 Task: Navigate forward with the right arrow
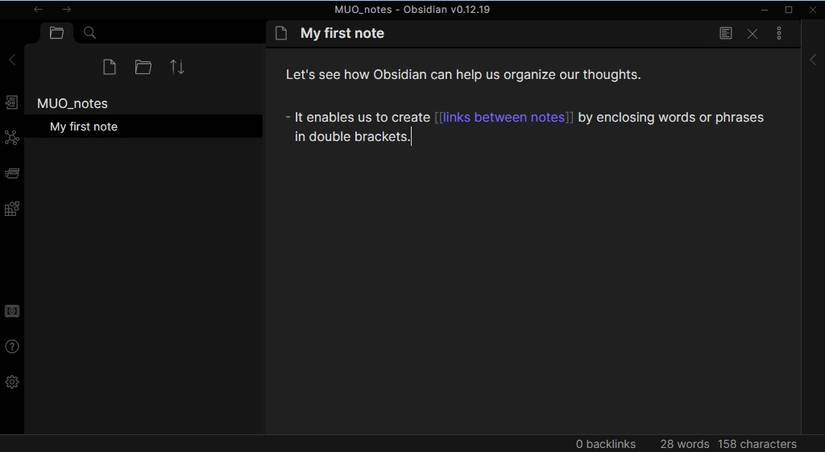coord(66,9)
